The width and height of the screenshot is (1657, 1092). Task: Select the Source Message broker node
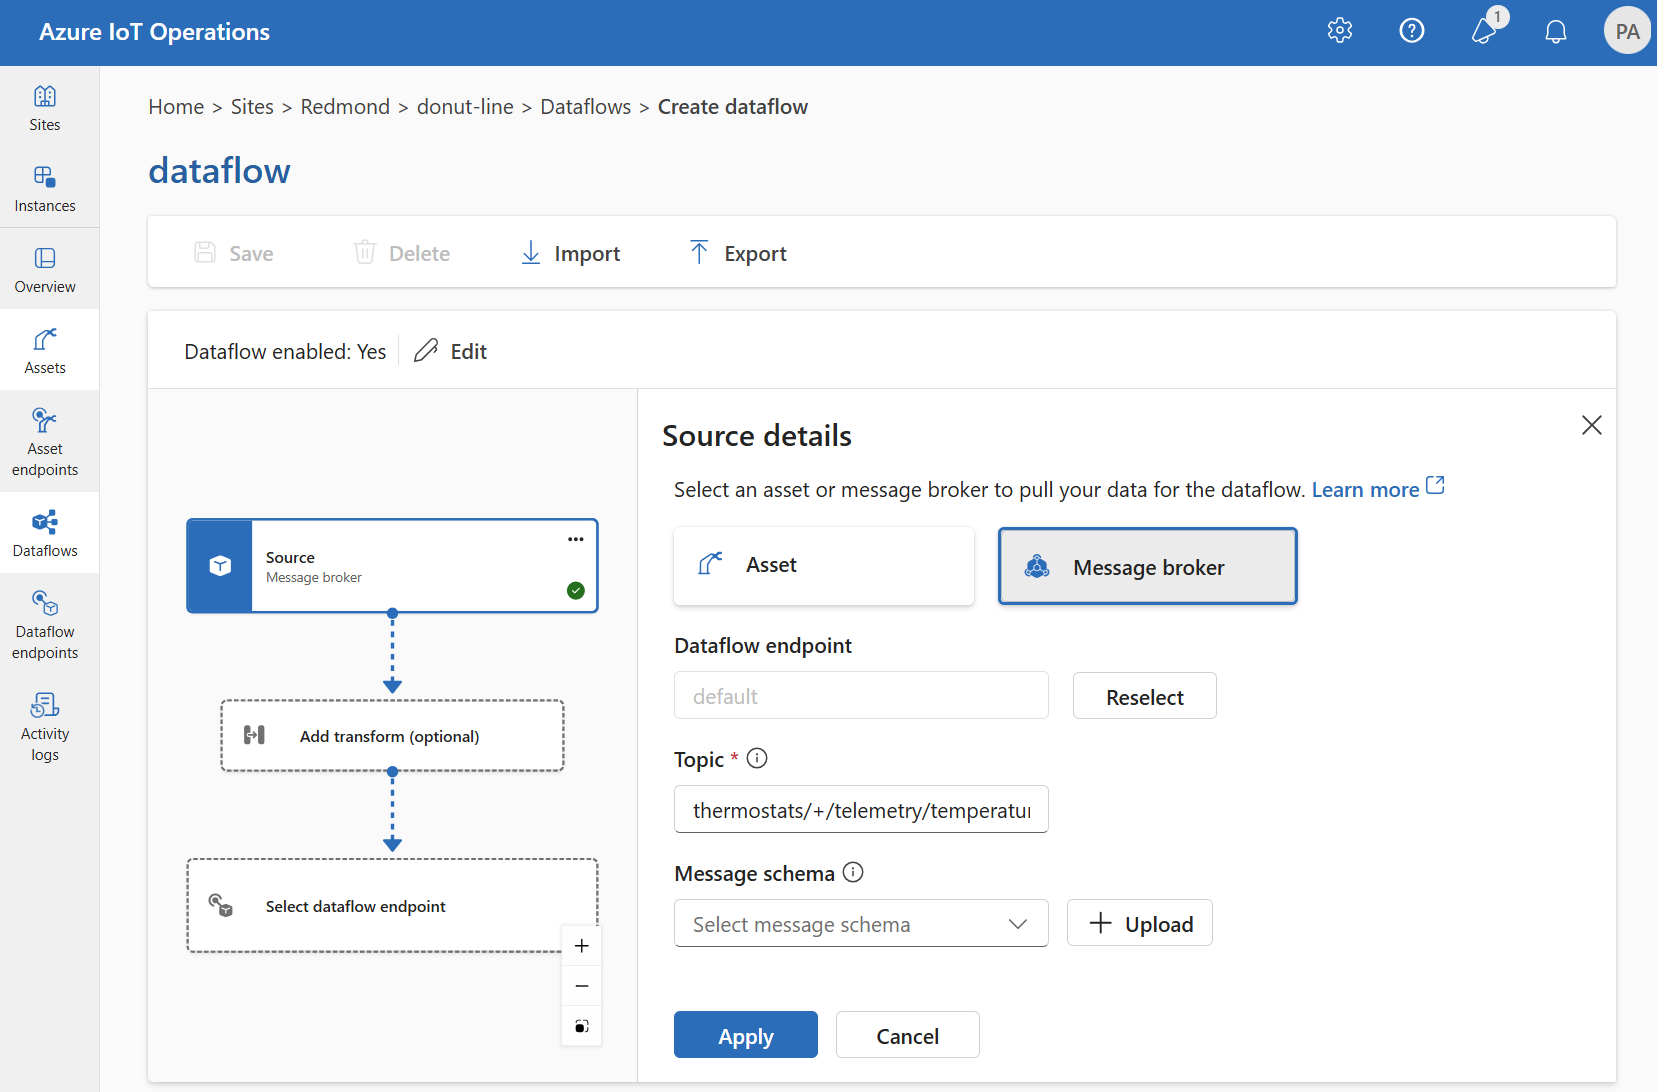pyautogui.click(x=392, y=566)
